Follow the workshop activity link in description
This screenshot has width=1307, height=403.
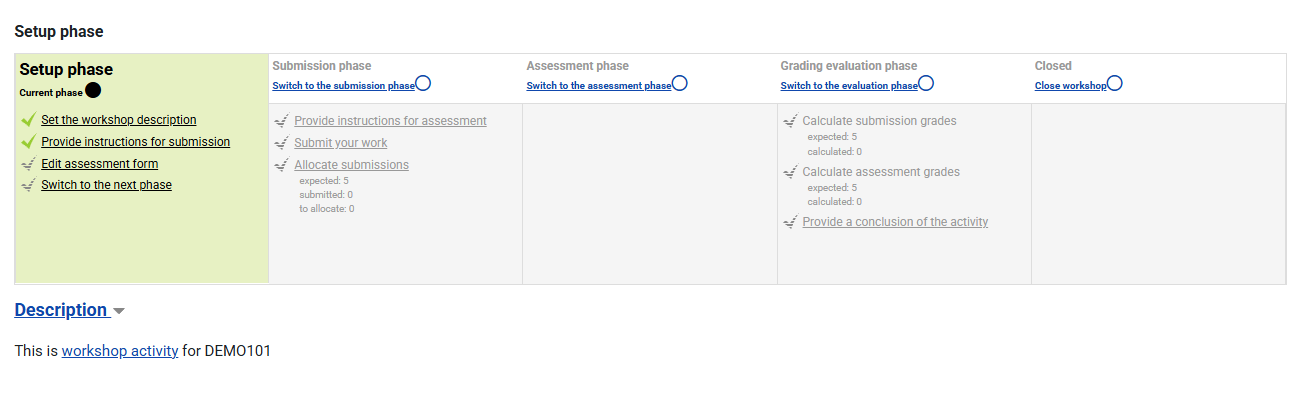[120, 351]
